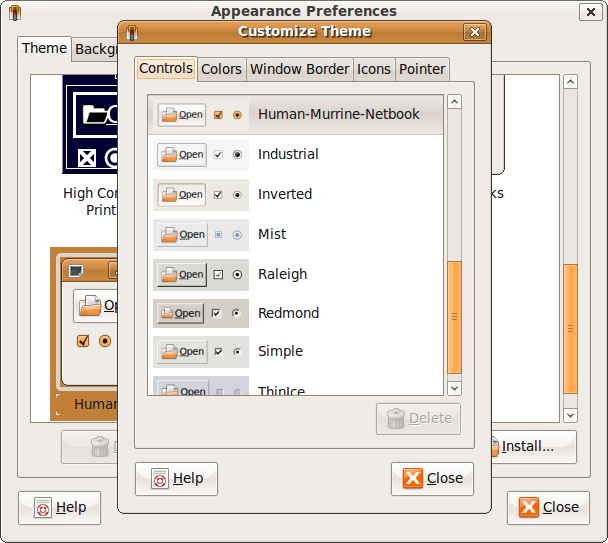
Task: Select the radio button in Raleigh preview
Action: (237, 274)
